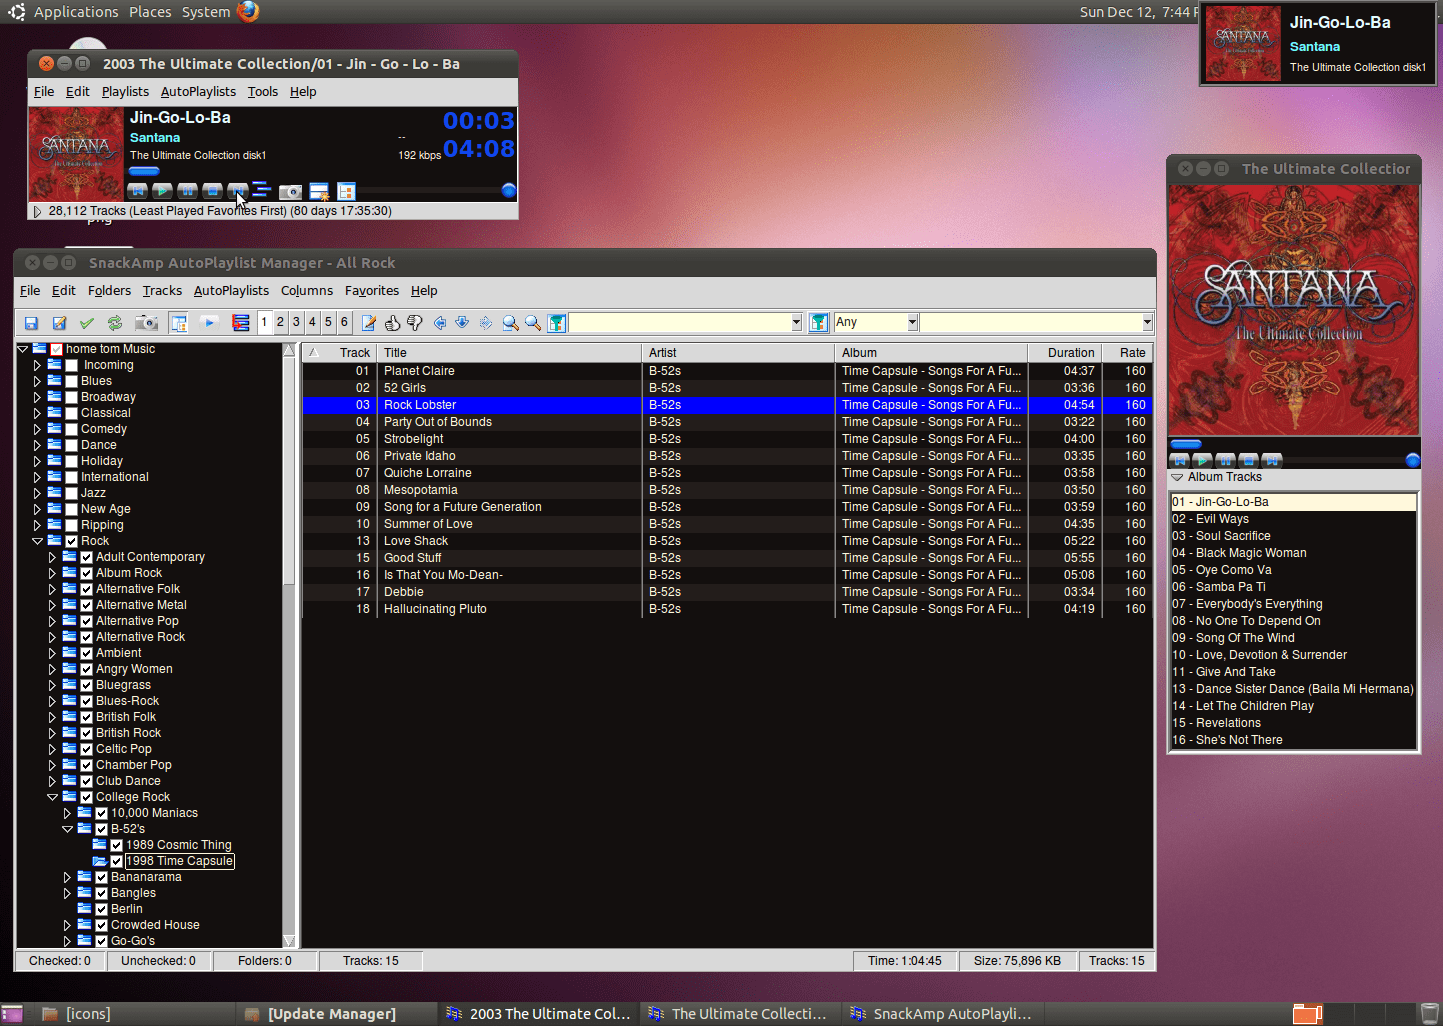1443x1026 pixels.
Task: Click the thumbs-down rating icon
Action: [x=415, y=322]
